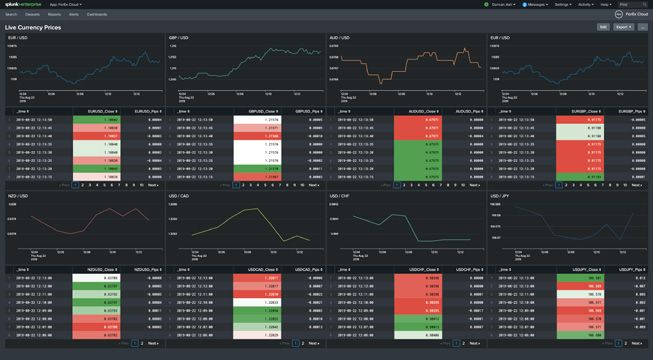The image size is (653, 360).
Task: Click the USD / JPY panel title
Action: [500, 196]
